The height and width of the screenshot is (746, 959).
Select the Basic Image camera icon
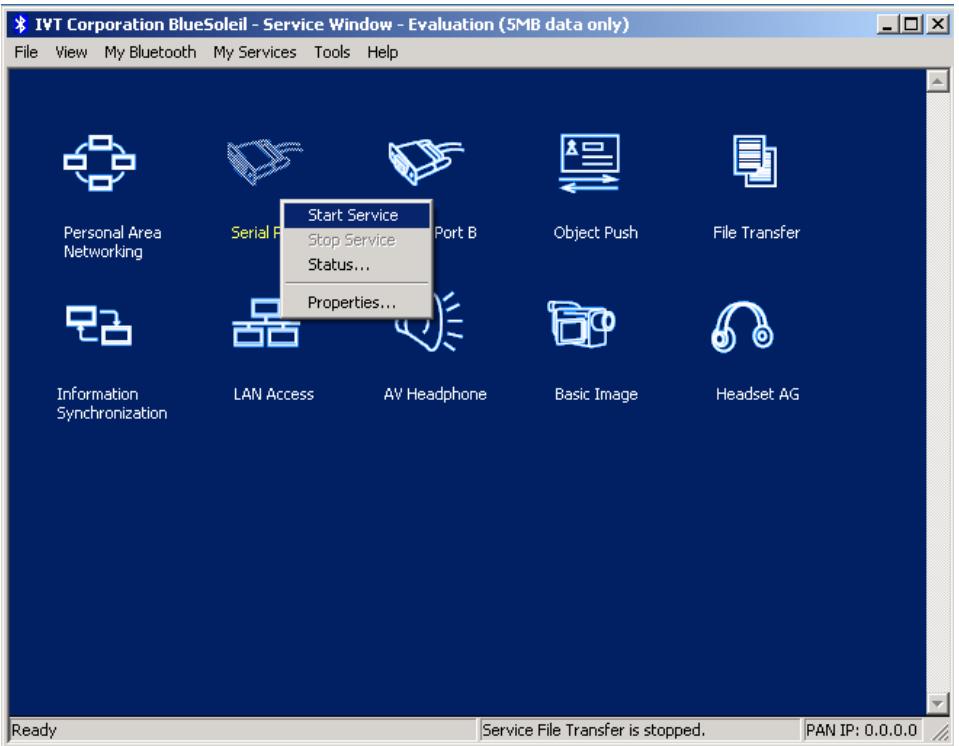click(581, 324)
